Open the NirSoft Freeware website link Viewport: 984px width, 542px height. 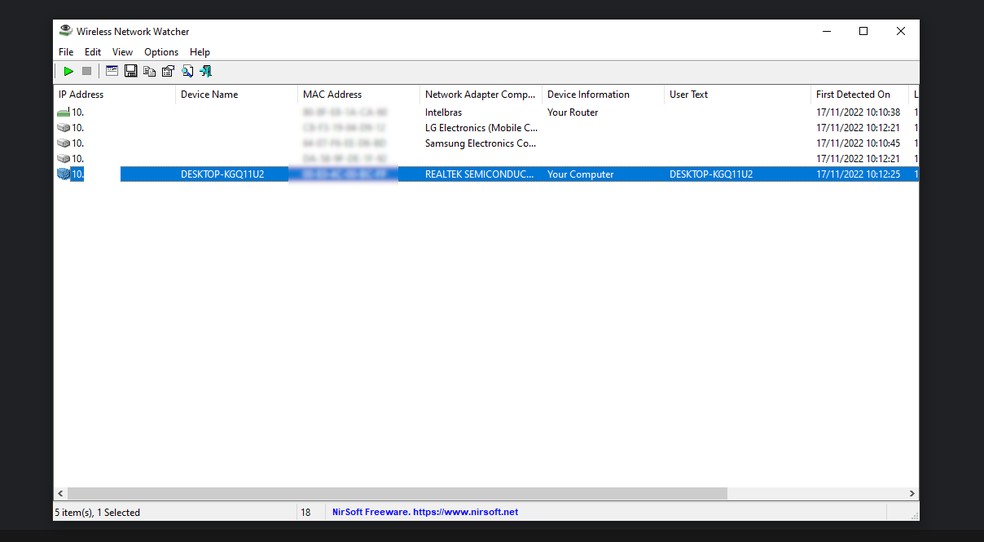point(425,512)
